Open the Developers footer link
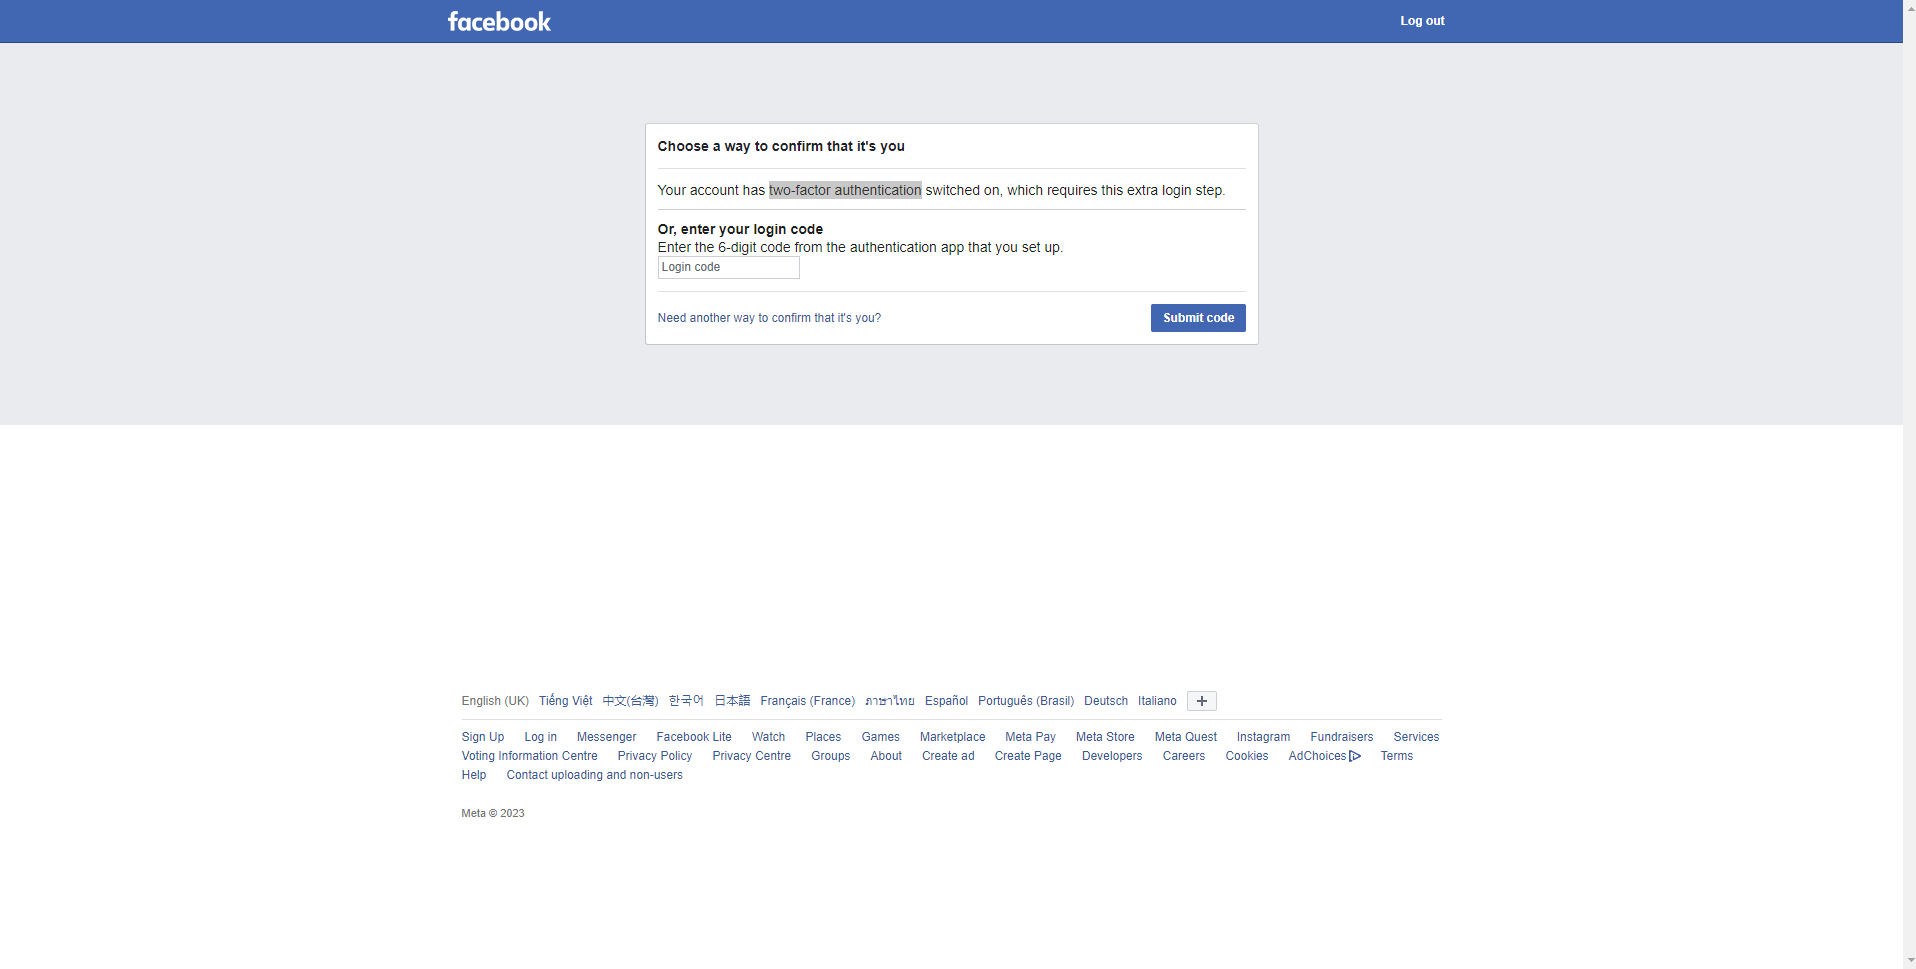This screenshot has height=969, width=1916. point(1112,756)
